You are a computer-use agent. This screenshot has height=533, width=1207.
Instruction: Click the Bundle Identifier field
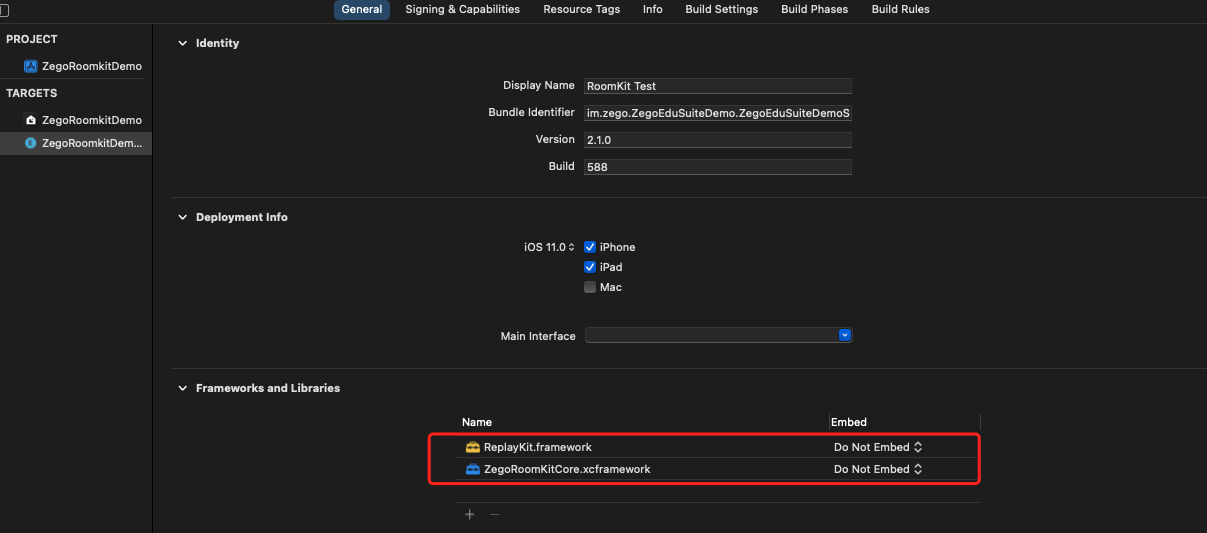click(718, 113)
